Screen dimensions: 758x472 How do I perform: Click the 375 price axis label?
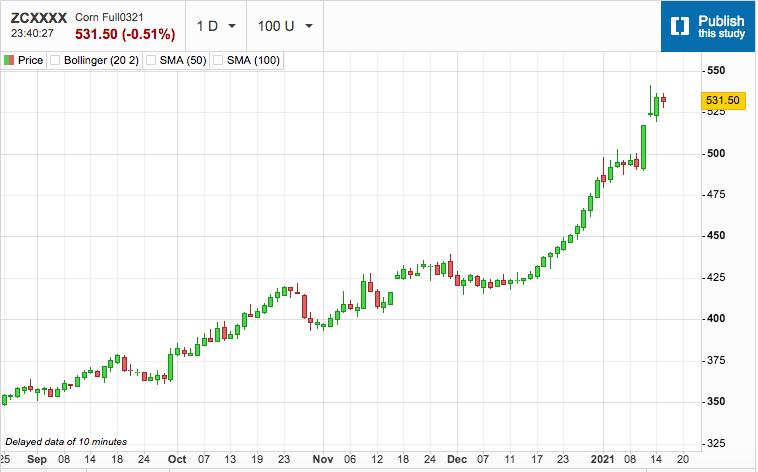tap(716, 360)
